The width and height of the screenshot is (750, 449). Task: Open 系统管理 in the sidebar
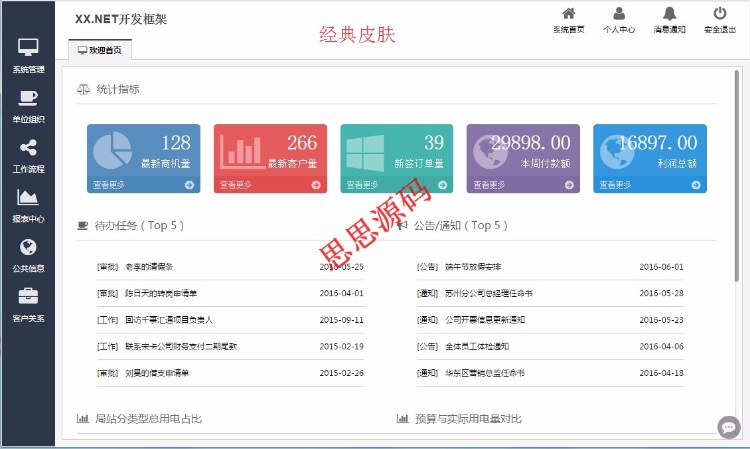coord(27,54)
